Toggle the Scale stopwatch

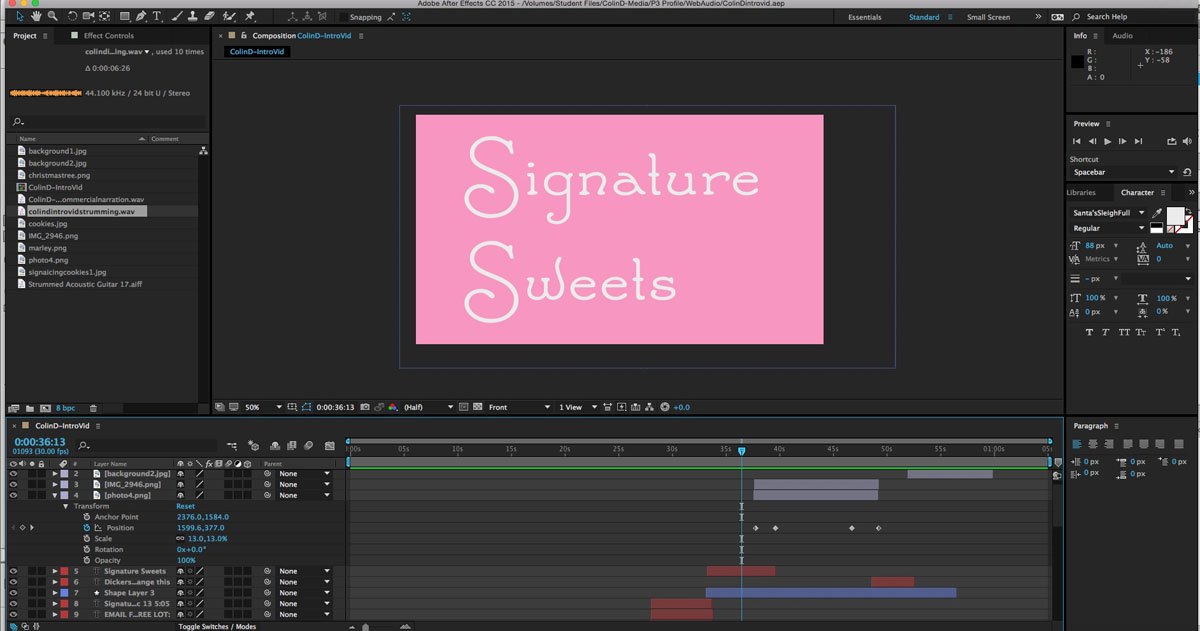[87, 539]
